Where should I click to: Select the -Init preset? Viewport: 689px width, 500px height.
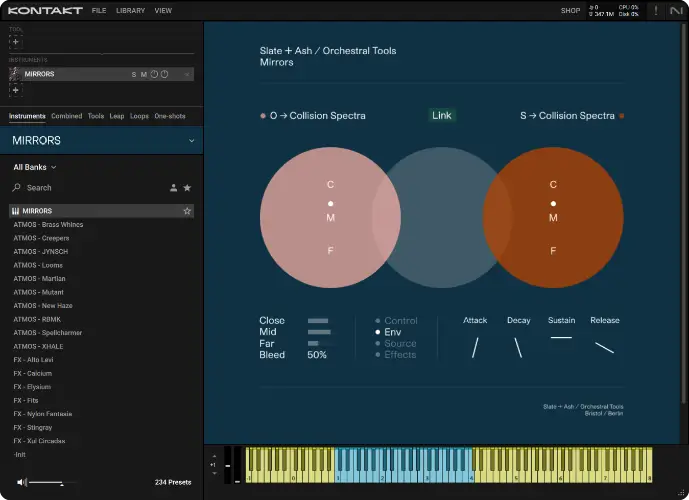point(20,455)
